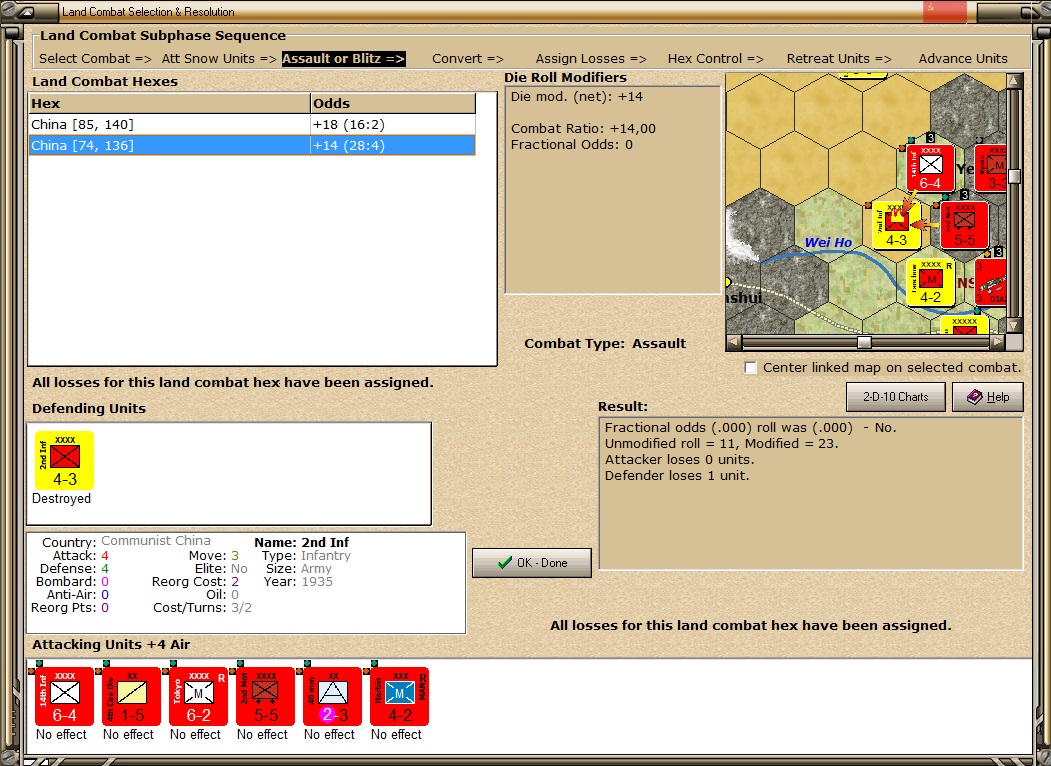The height and width of the screenshot is (766, 1051).
Task: Click the OK - Done button
Action: pyautogui.click(x=532, y=563)
